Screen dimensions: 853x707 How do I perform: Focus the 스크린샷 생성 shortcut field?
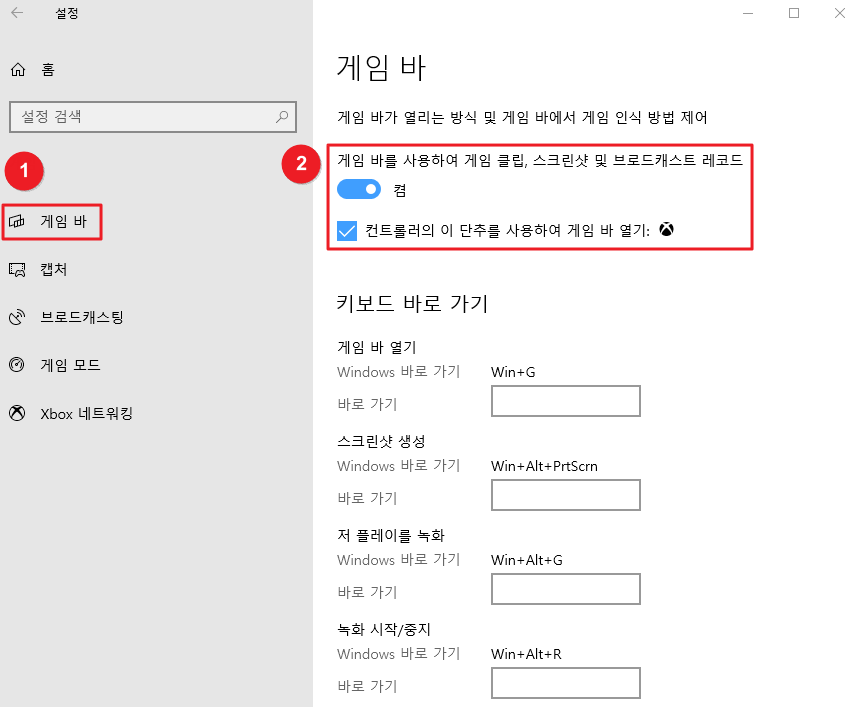tap(565, 495)
